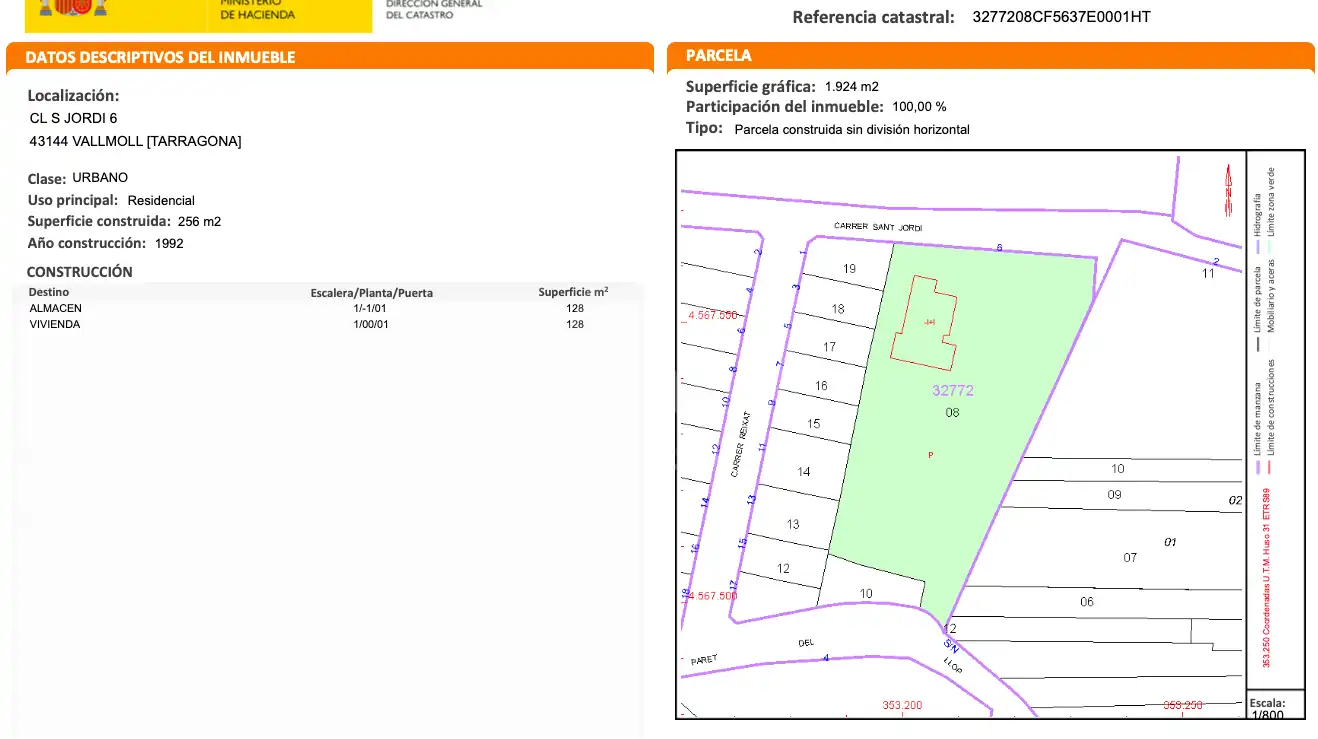Click the 'VIVIENDA' table row
The image size is (1318, 739).
pos(326,324)
